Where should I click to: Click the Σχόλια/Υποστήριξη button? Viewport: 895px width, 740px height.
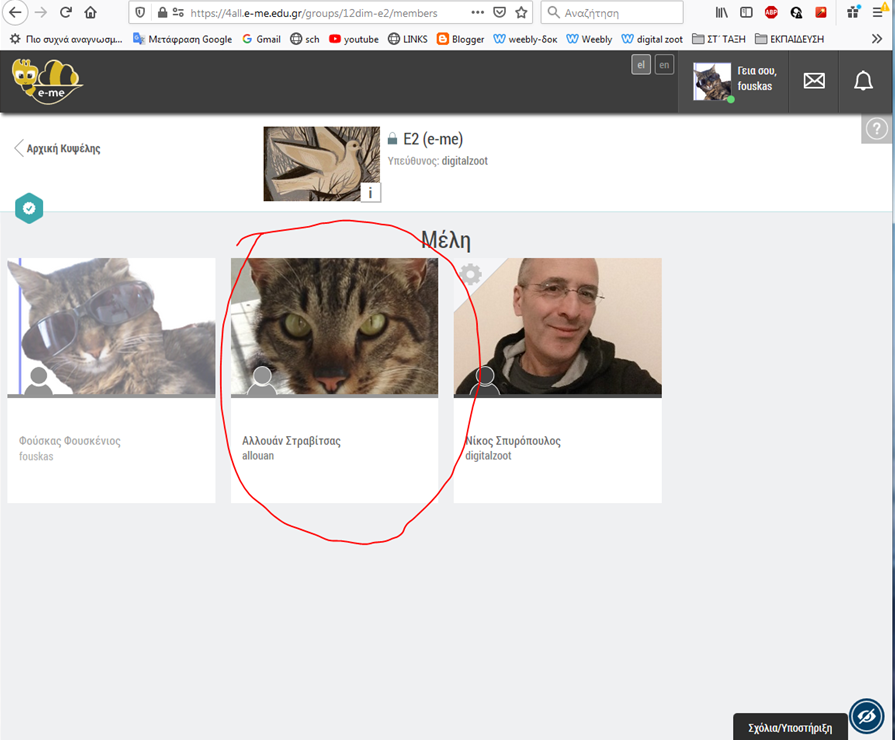pos(790,727)
